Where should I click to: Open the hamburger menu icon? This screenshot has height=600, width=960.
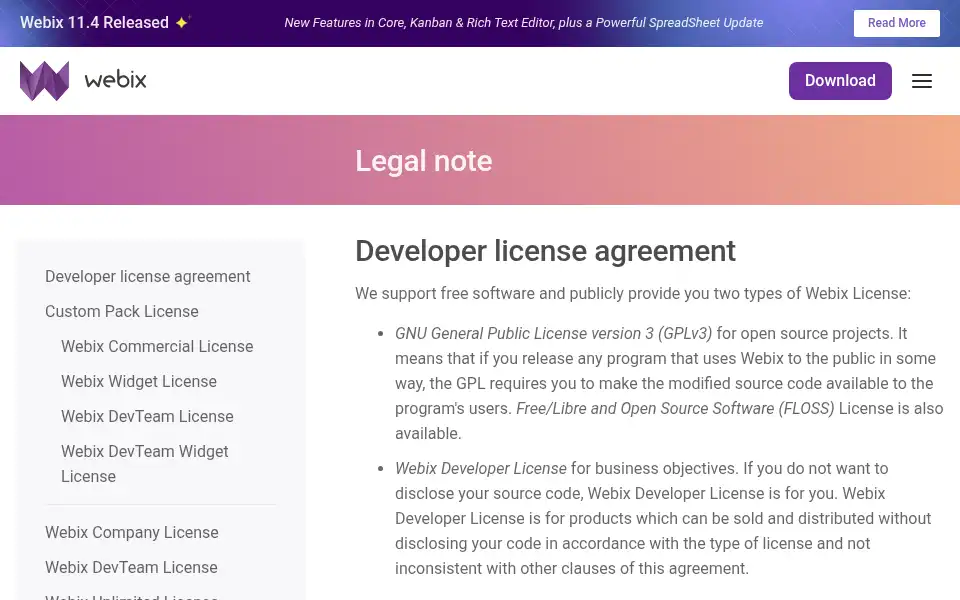point(921,81)
